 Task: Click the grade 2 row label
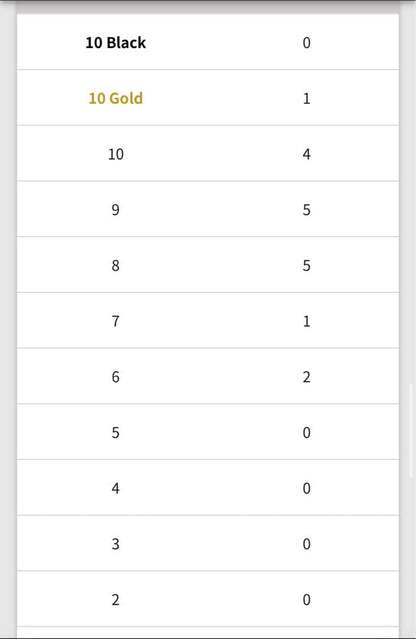(115, 600)
